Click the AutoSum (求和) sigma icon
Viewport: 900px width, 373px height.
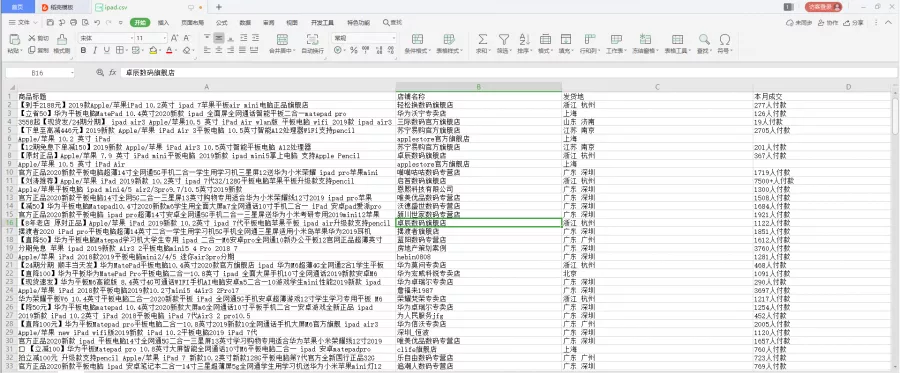(x=483, y=39)
